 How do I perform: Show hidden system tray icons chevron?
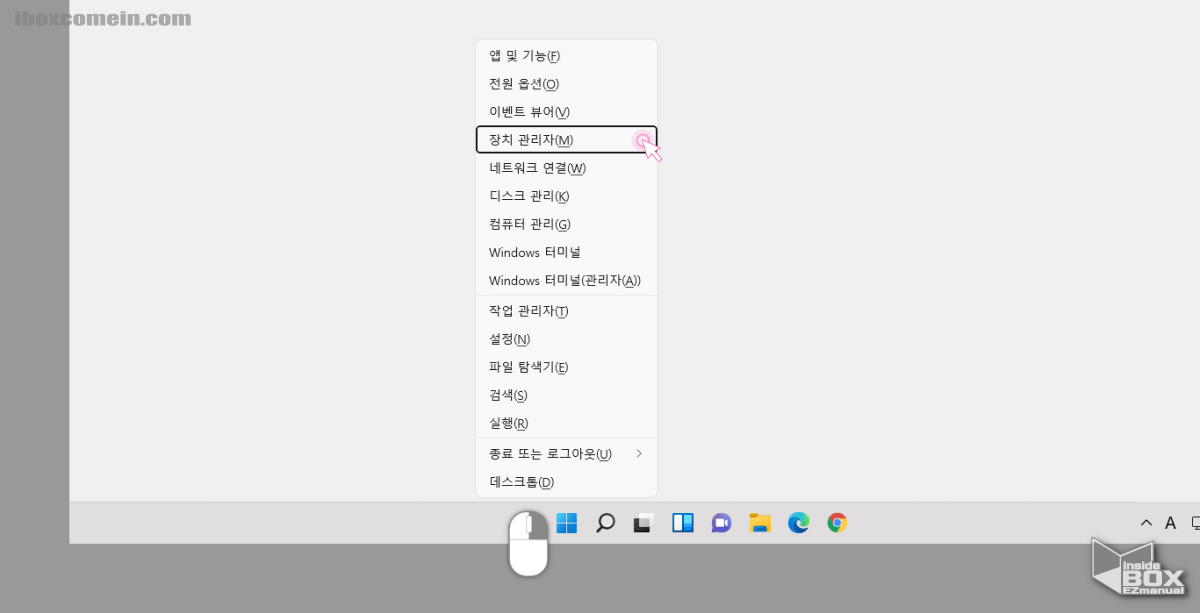pos(1146,523)
